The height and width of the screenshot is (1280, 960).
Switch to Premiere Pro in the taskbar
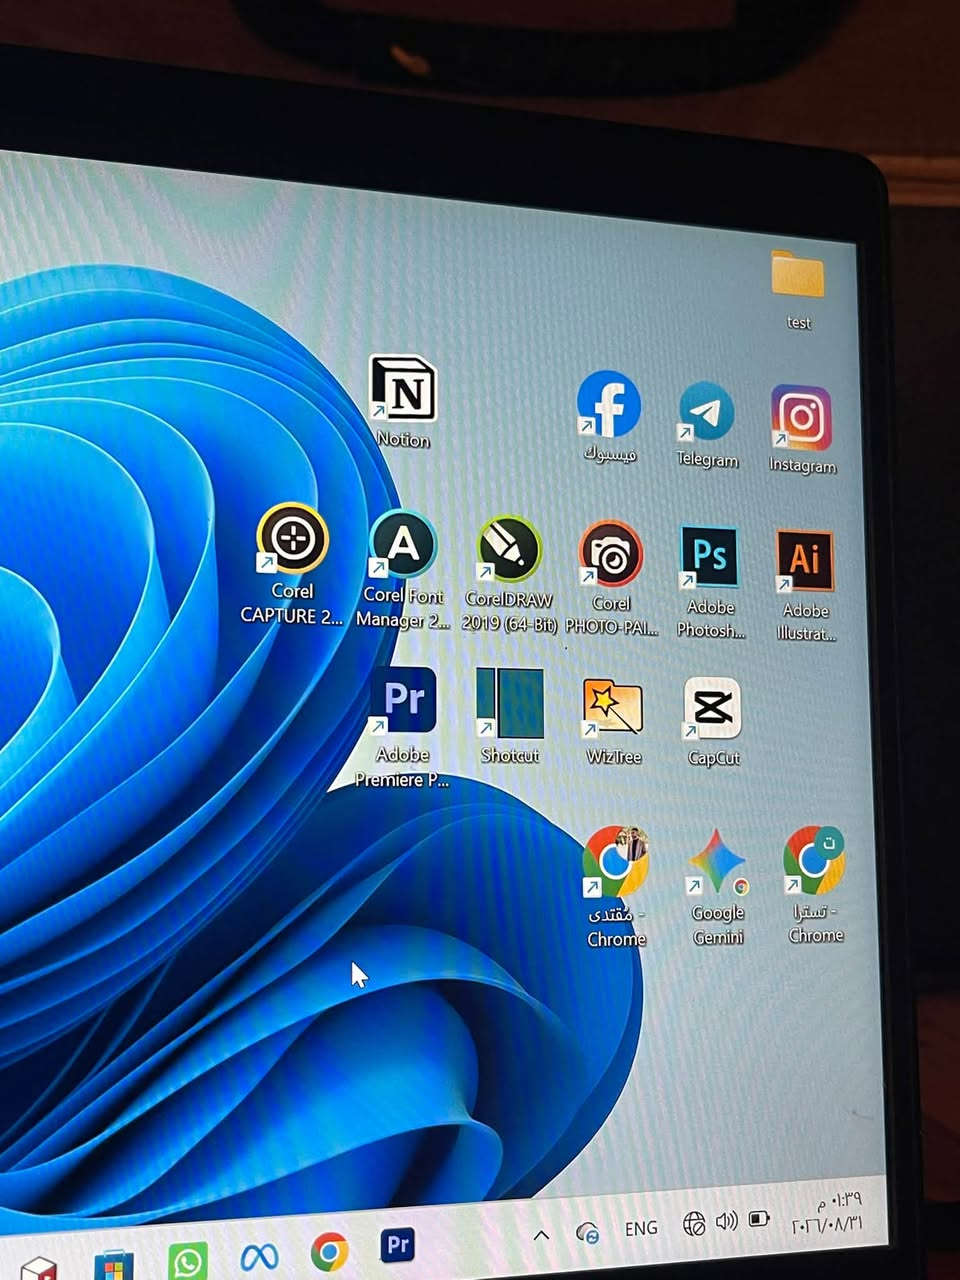coord(398,1245)
